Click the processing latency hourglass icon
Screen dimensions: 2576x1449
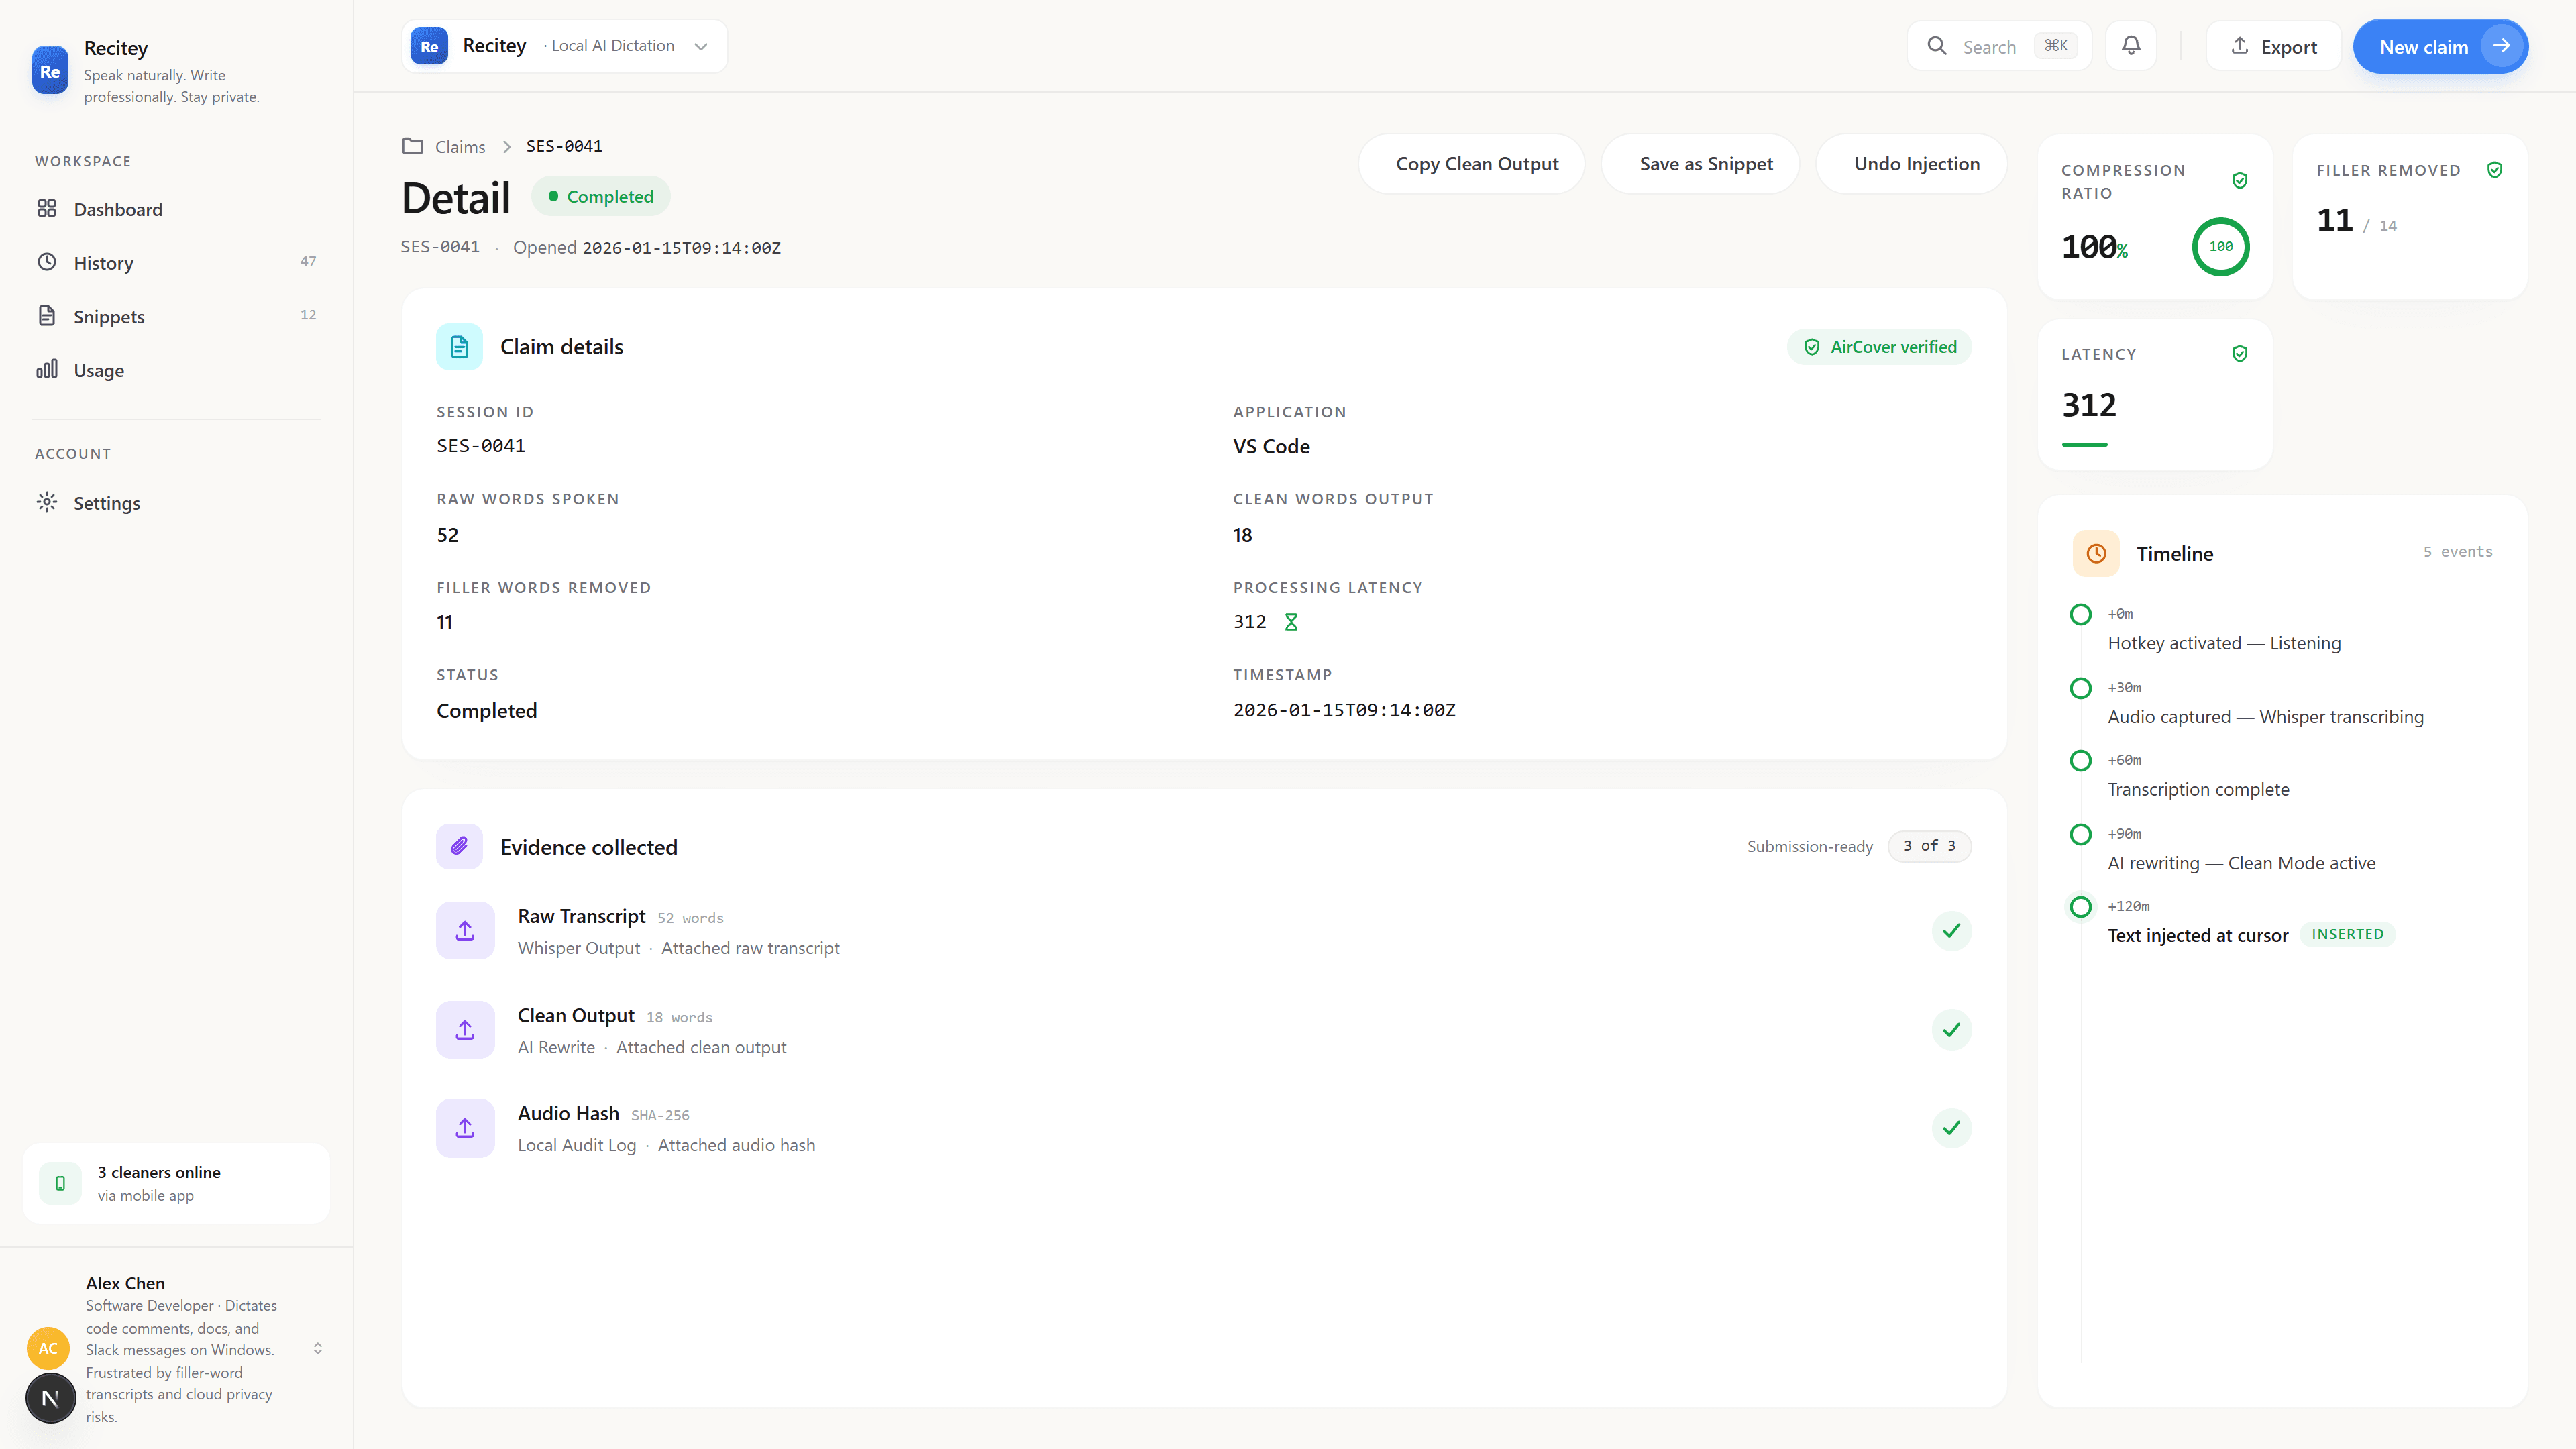pyautogui.click(x=1291, y=622)
